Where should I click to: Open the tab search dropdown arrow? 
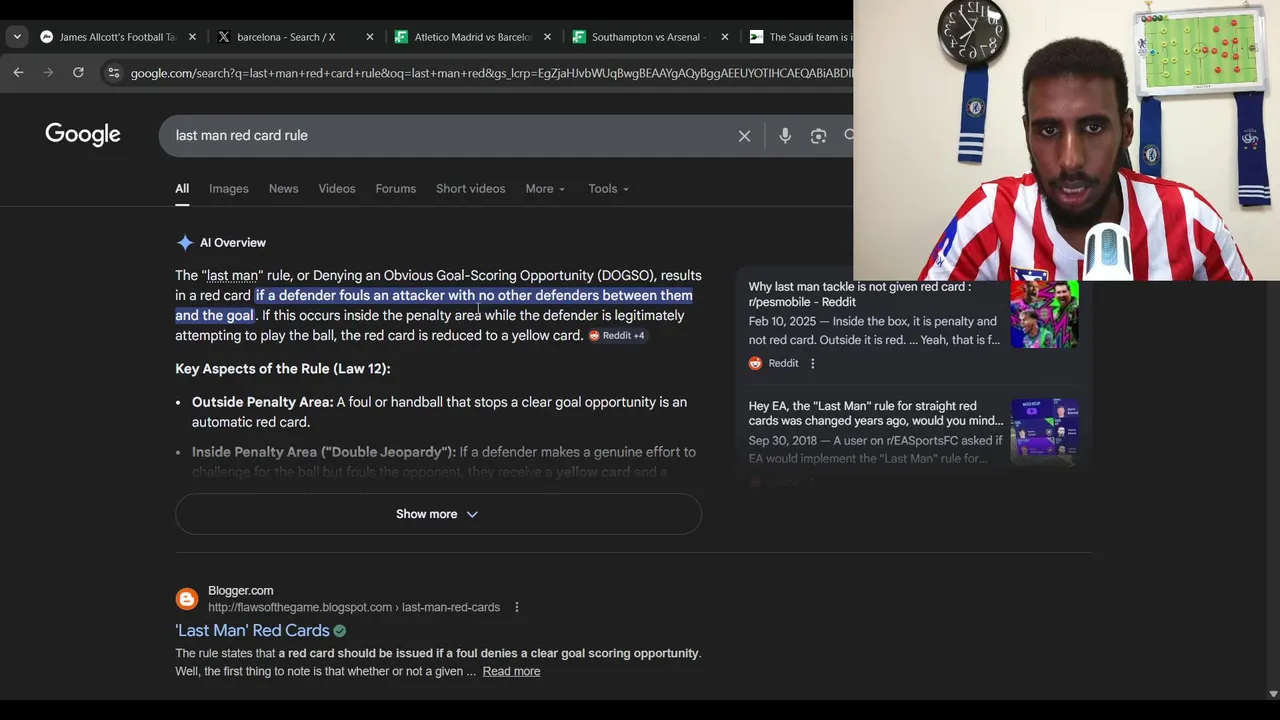(17, 37)
